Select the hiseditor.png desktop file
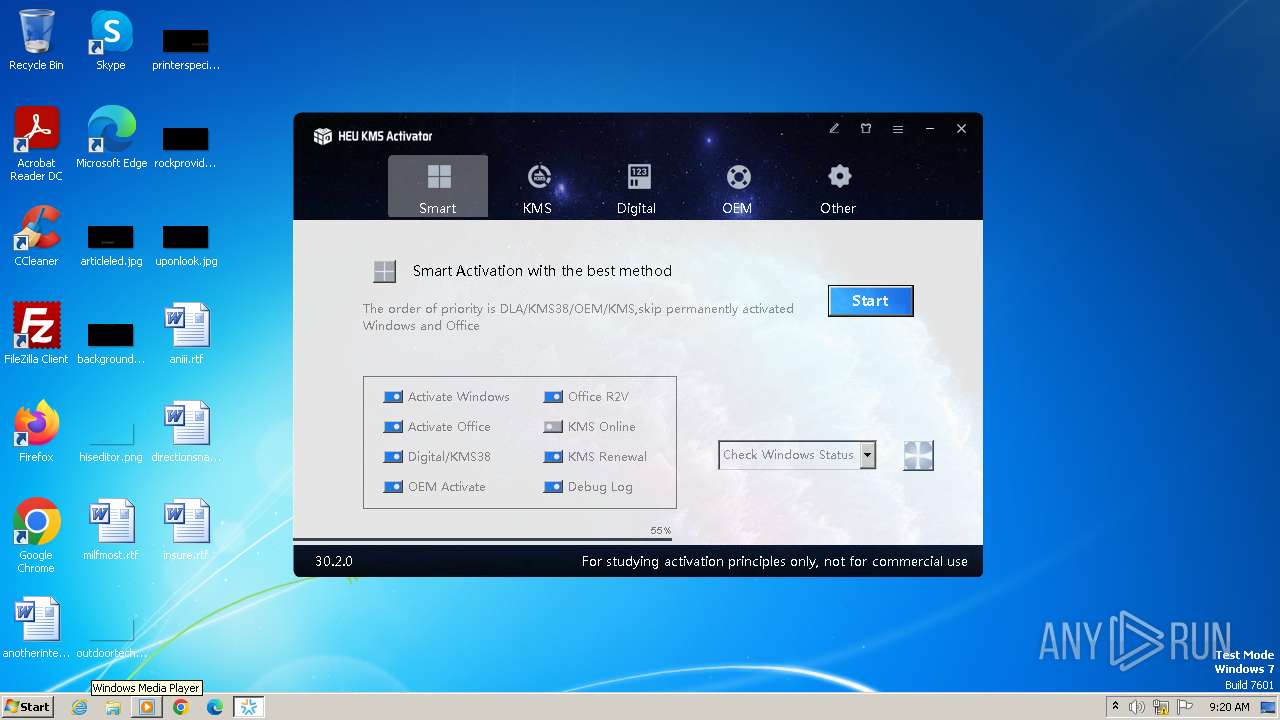1280x720 pixels. click(111, 440)
